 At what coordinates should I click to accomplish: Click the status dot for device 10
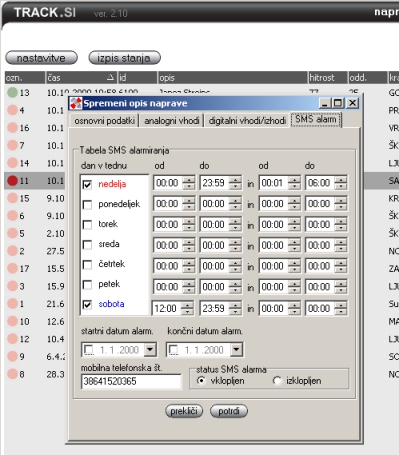12,321
